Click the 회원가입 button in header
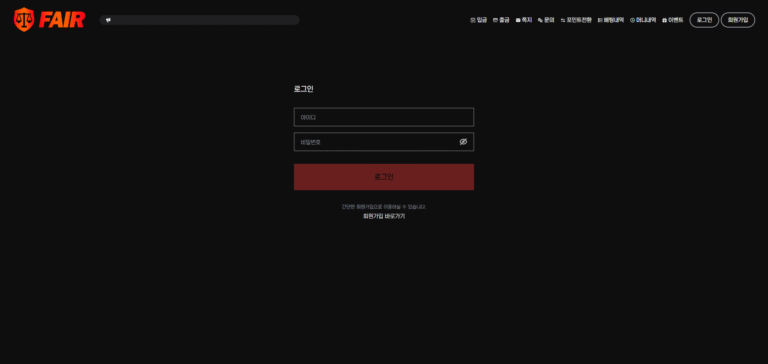This screenshot has width=768, height=364. click(738, 20)
